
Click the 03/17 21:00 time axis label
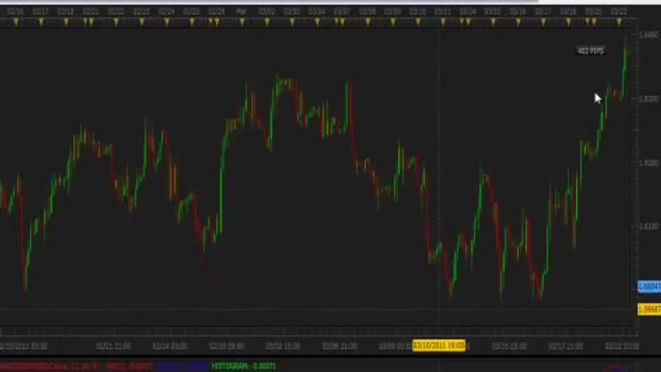click(x=566, y=346)
